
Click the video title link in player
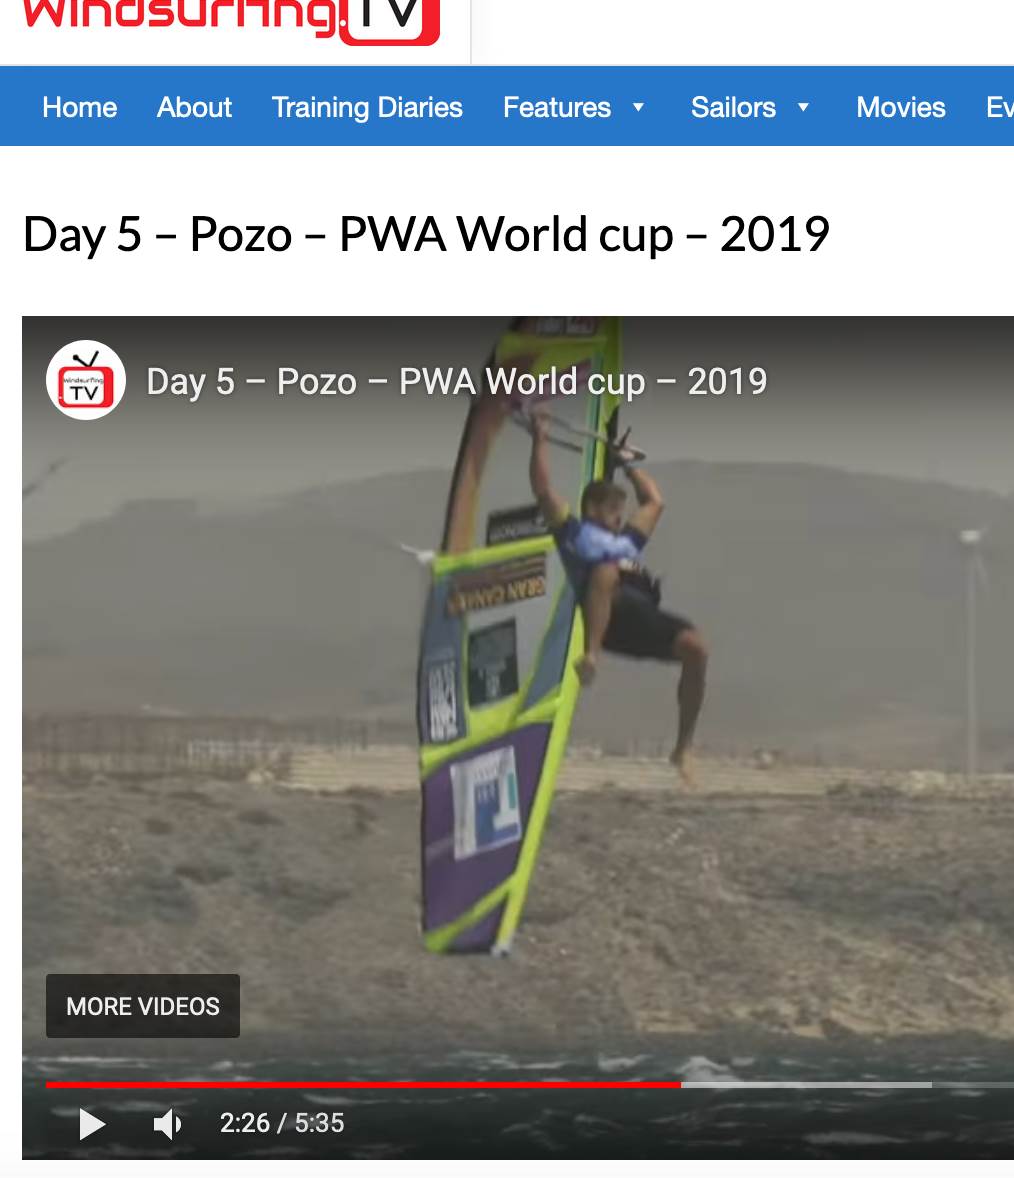[x=457, y=382]
